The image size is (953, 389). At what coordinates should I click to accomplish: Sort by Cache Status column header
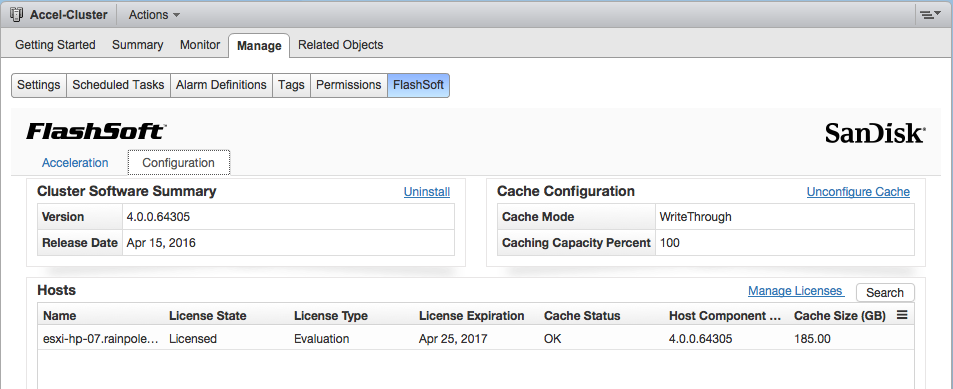tap(582, 315)
